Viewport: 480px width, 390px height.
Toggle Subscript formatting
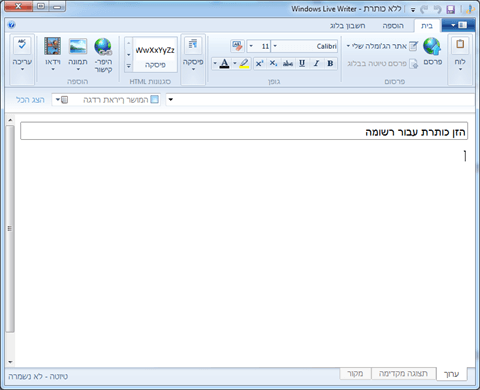point(273,63)
